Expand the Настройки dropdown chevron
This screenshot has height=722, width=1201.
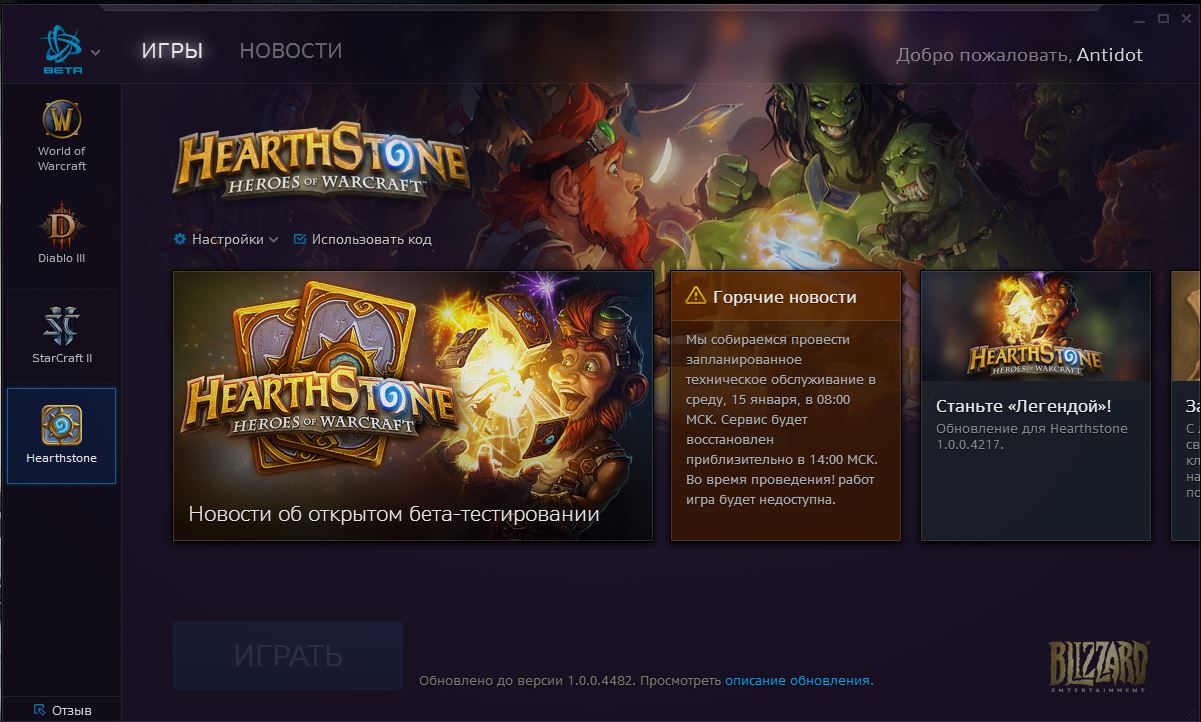273,240
